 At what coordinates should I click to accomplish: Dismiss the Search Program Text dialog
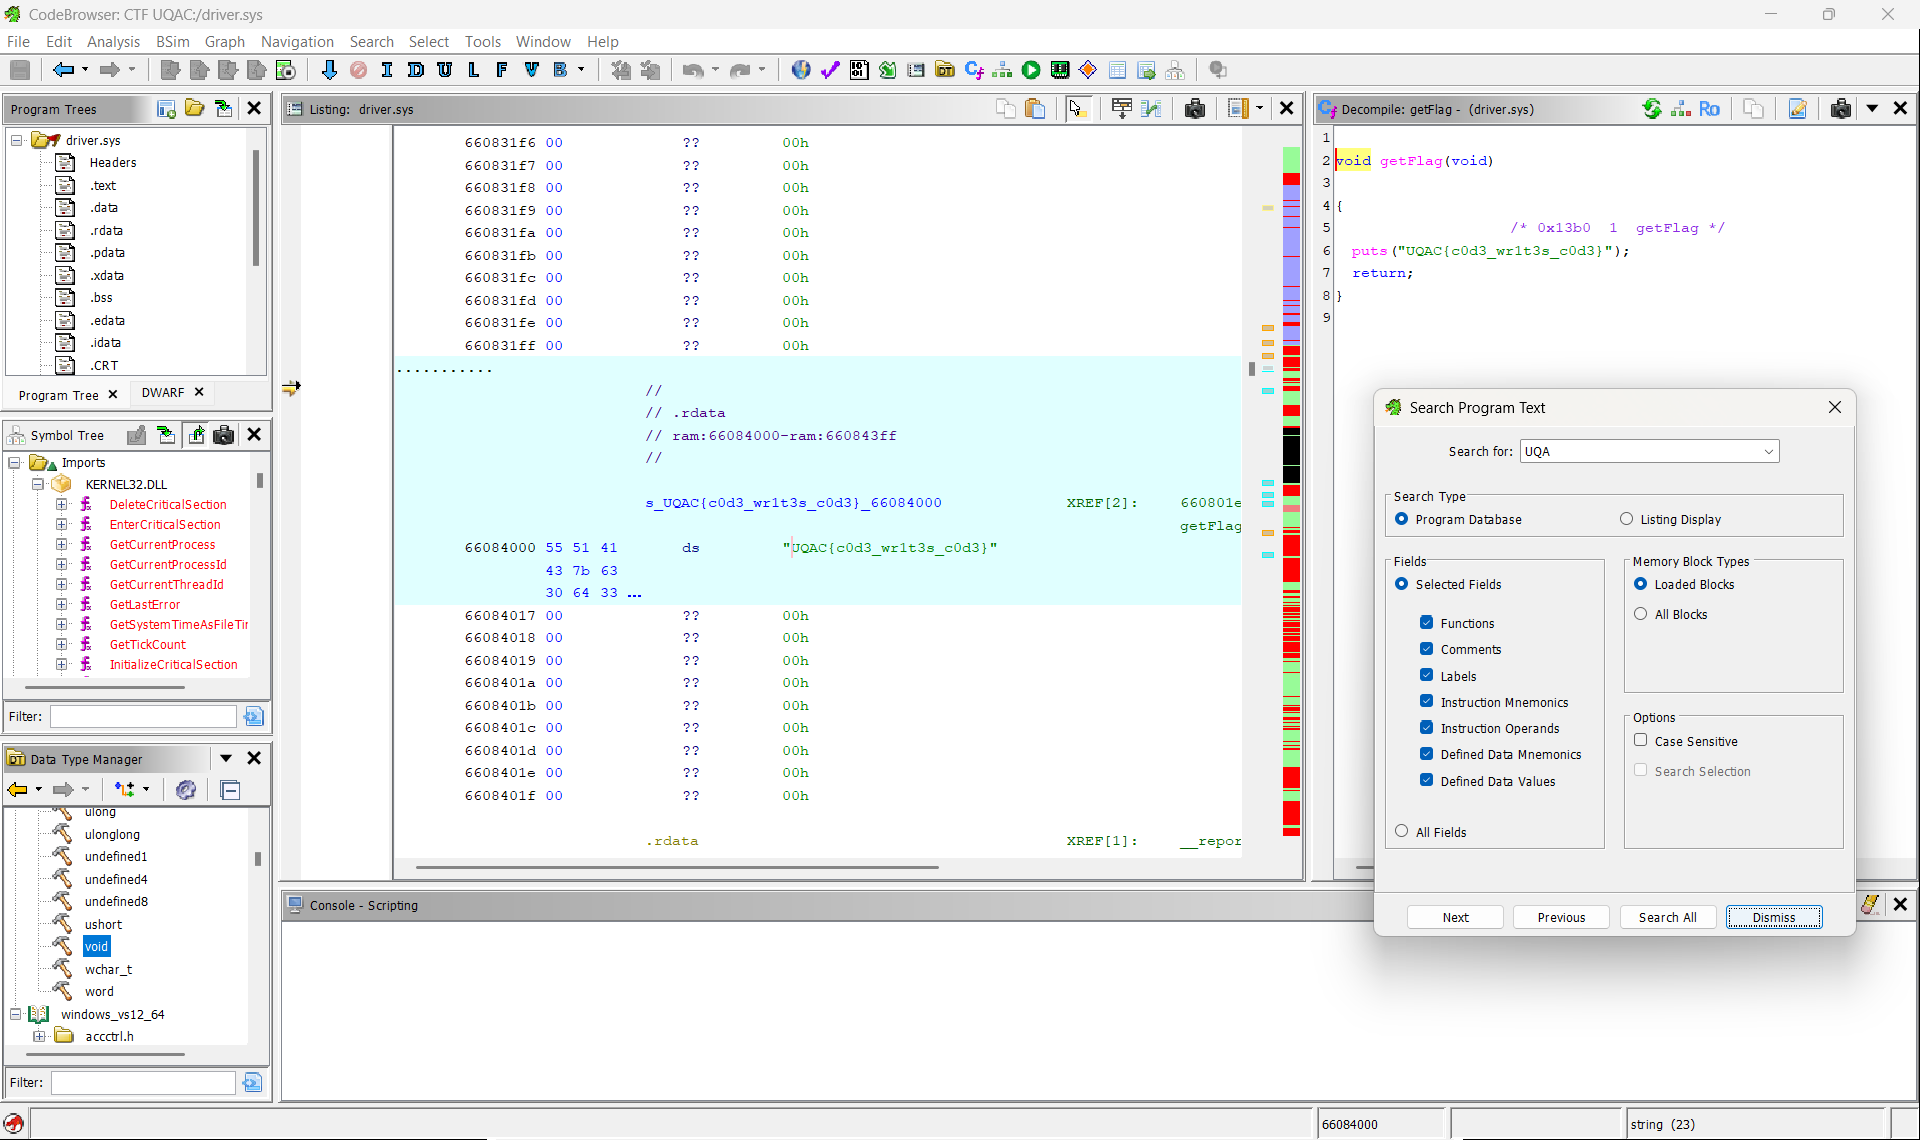click(1773, 917)
